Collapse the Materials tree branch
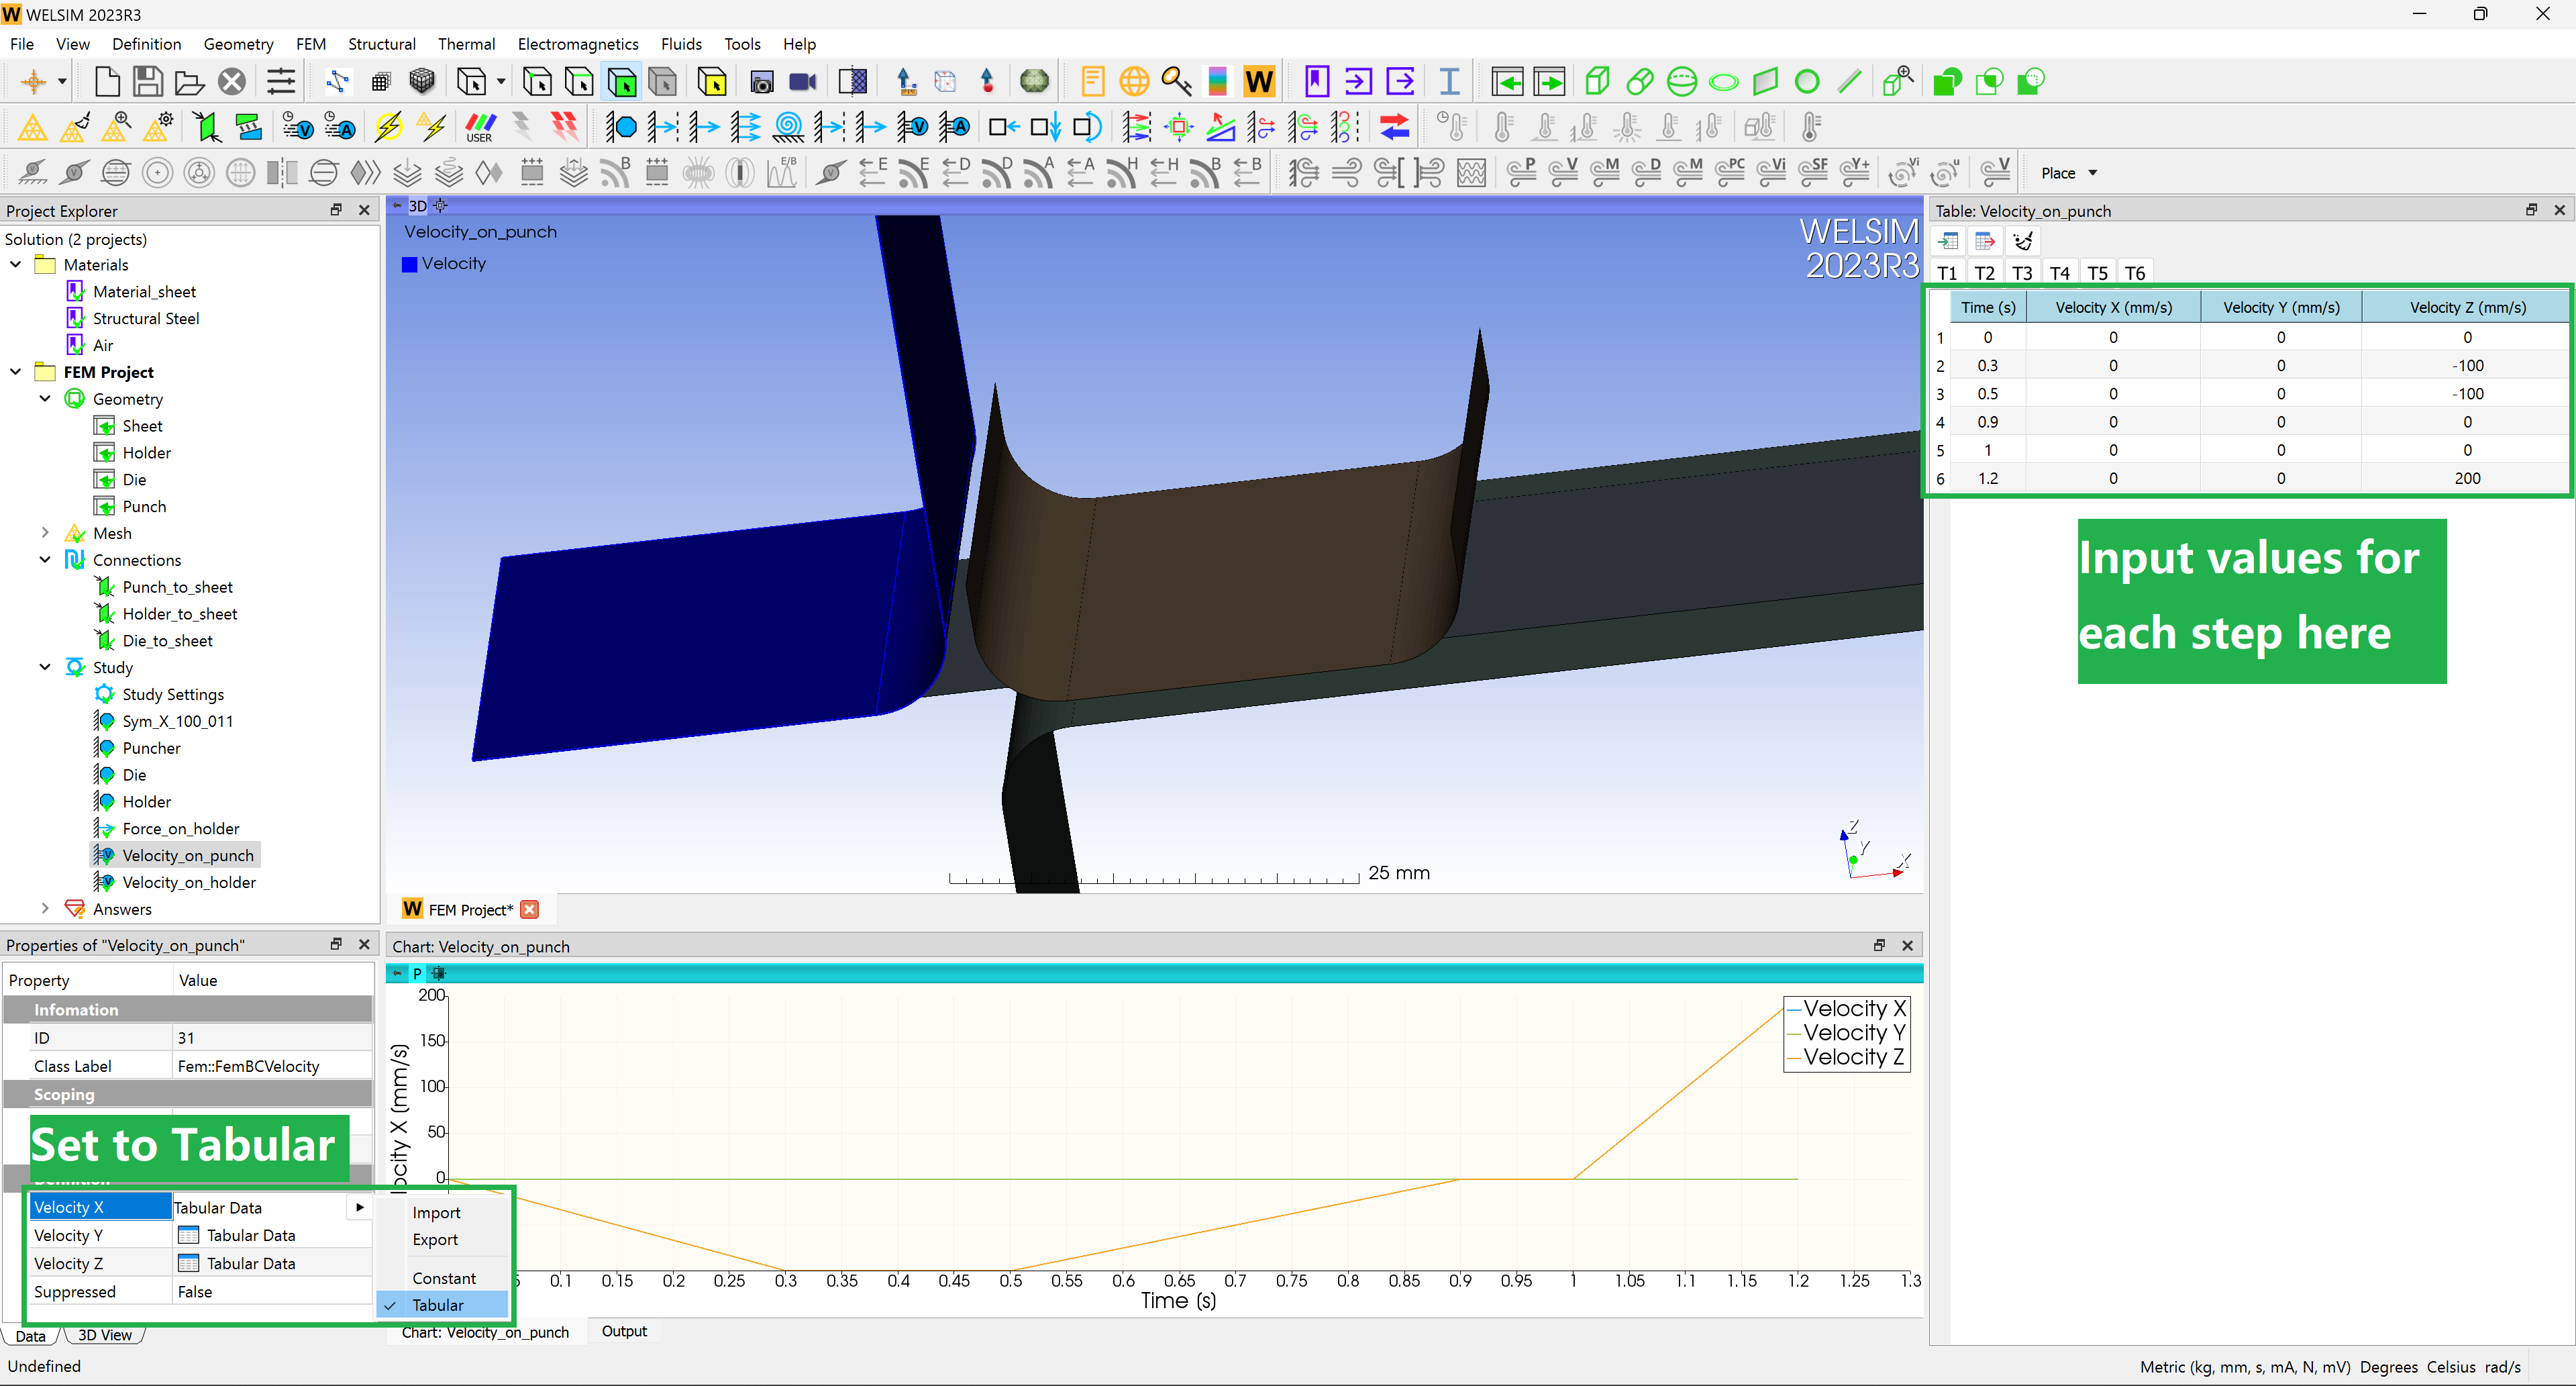The width and height of the screenshot is (2576, 1386). coord(15,264)
